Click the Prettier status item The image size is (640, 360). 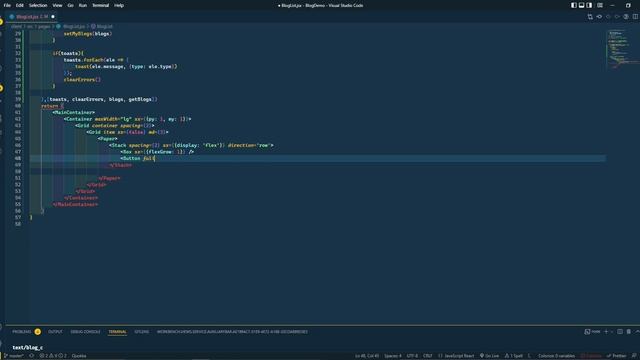coord(616,356)
